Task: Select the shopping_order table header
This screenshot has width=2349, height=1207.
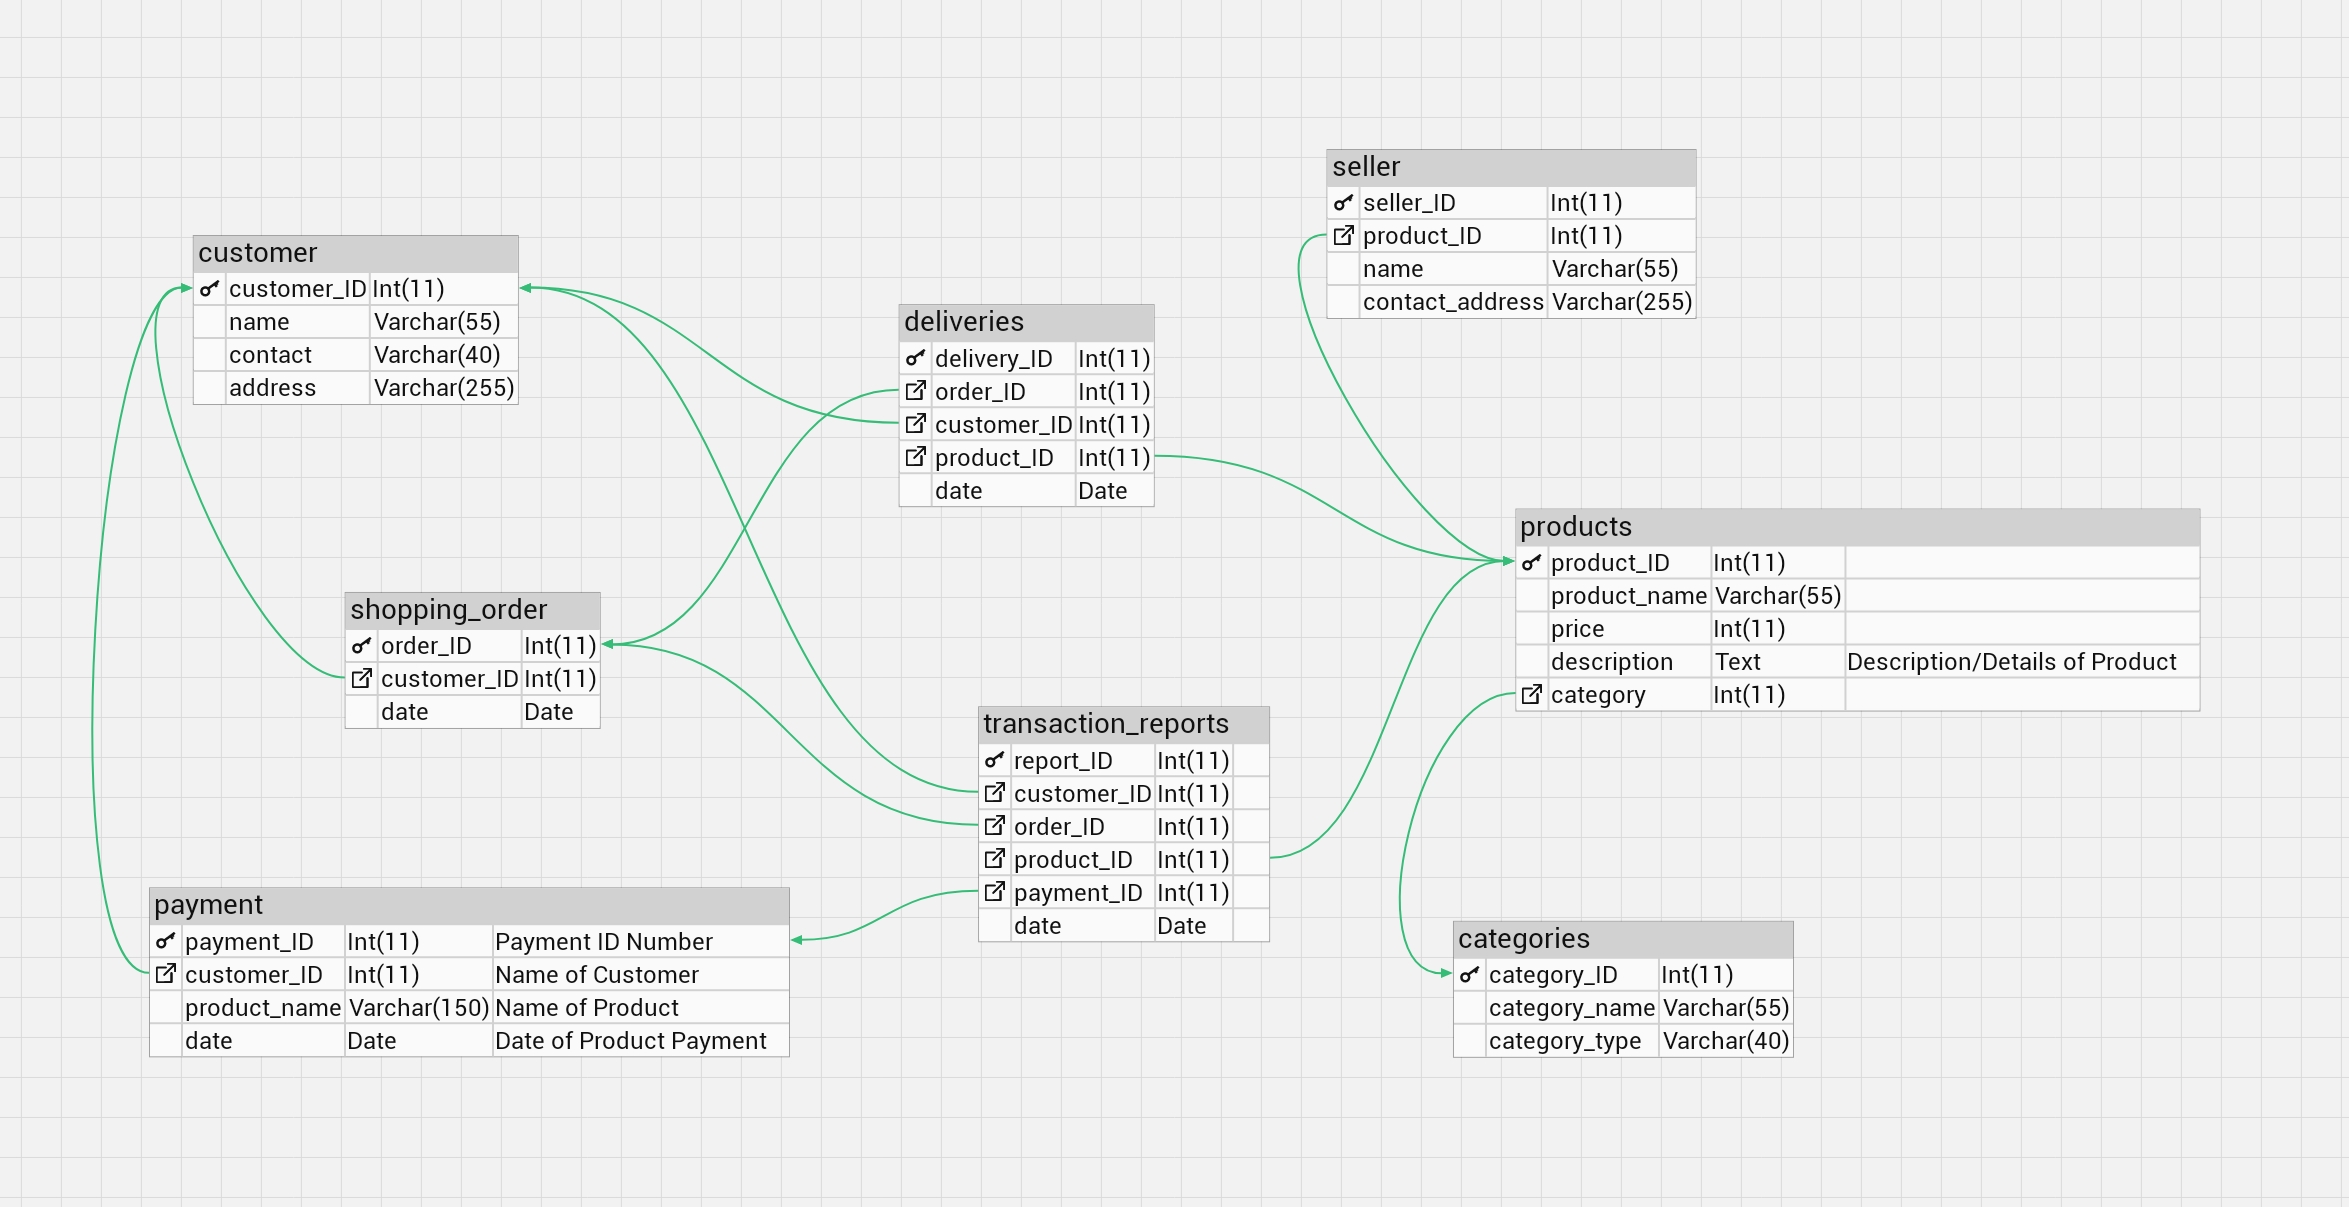Action: point(473,610)
